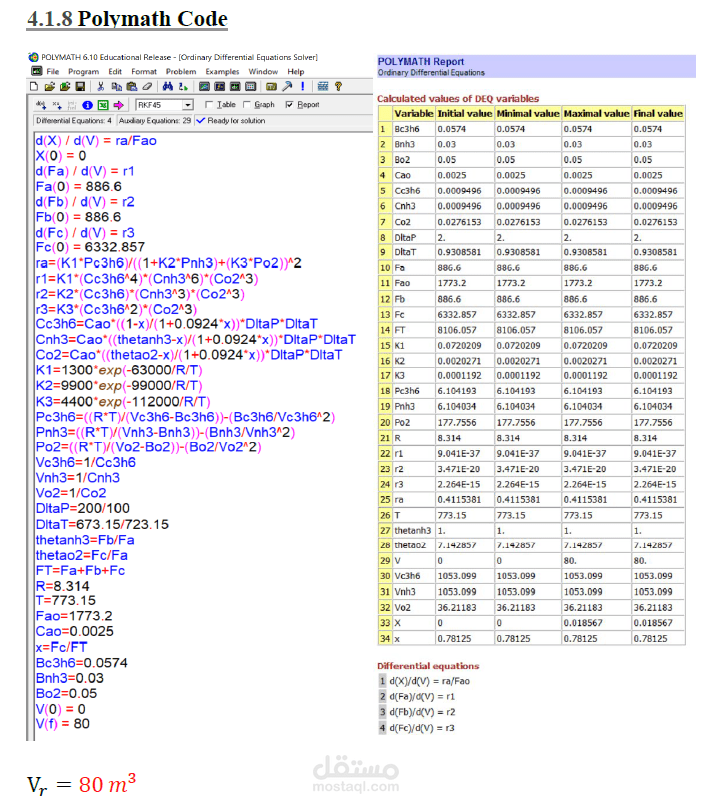This screenshot has width=713, height=810.
Task: Click add explicit equation x= icon
Action: (57, 105)
